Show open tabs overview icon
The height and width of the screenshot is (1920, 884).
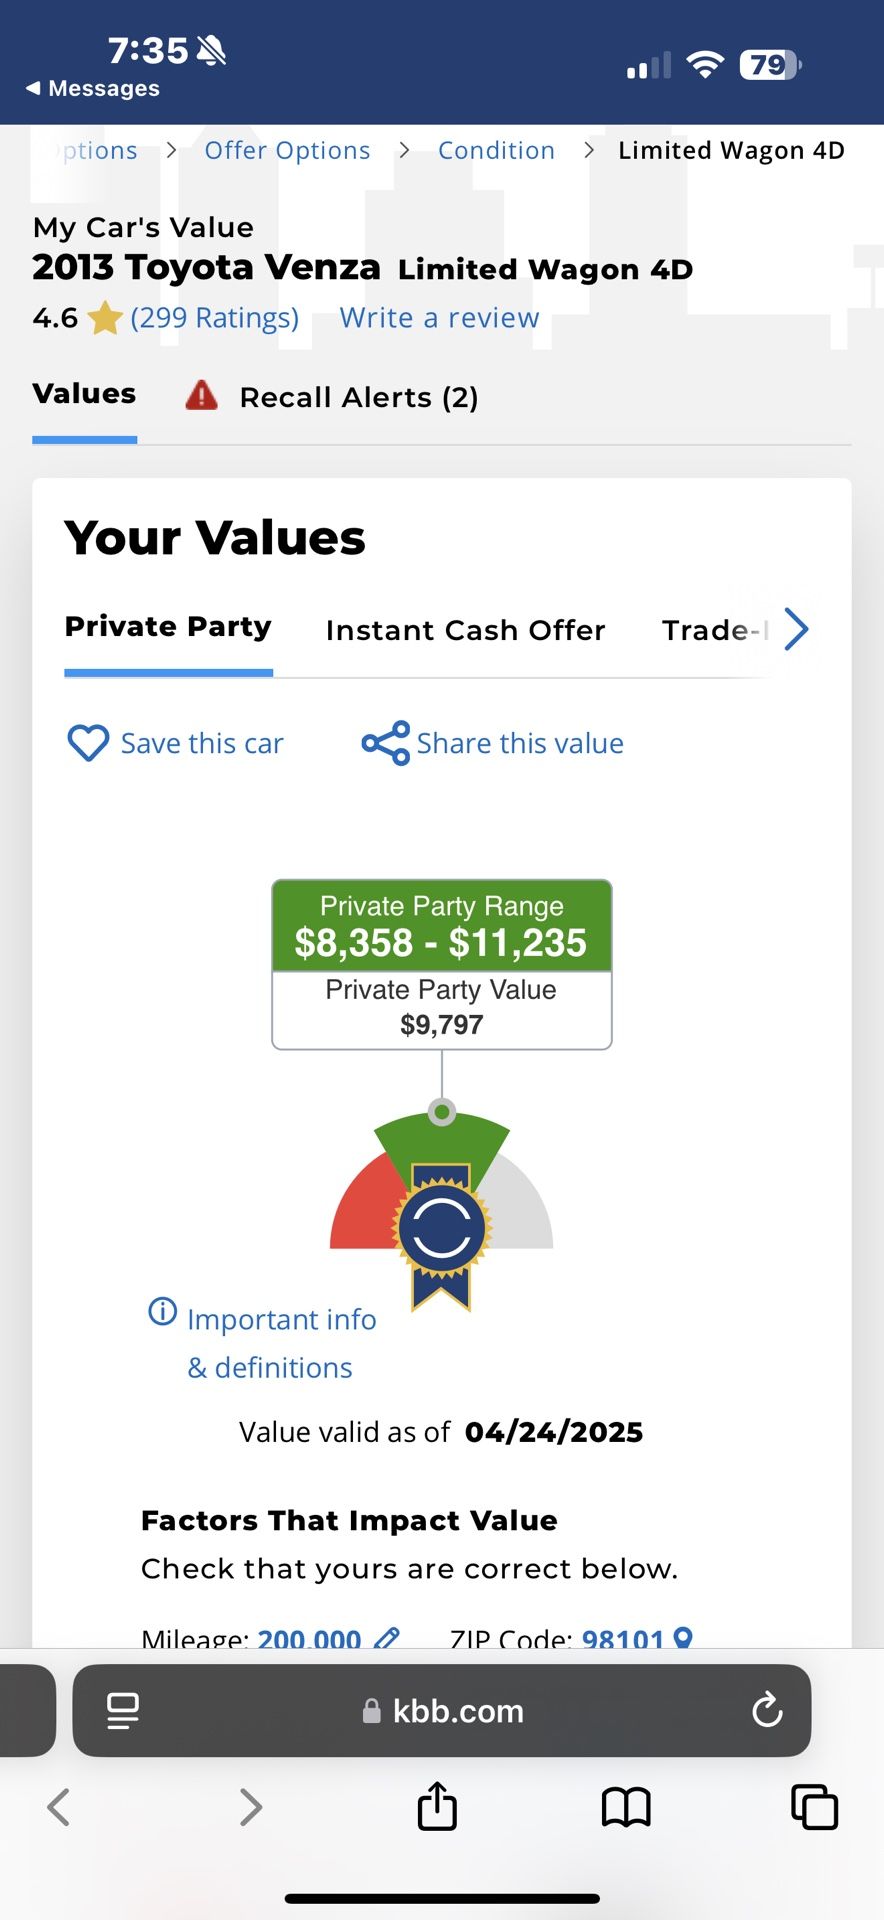tap(814, 1807)
